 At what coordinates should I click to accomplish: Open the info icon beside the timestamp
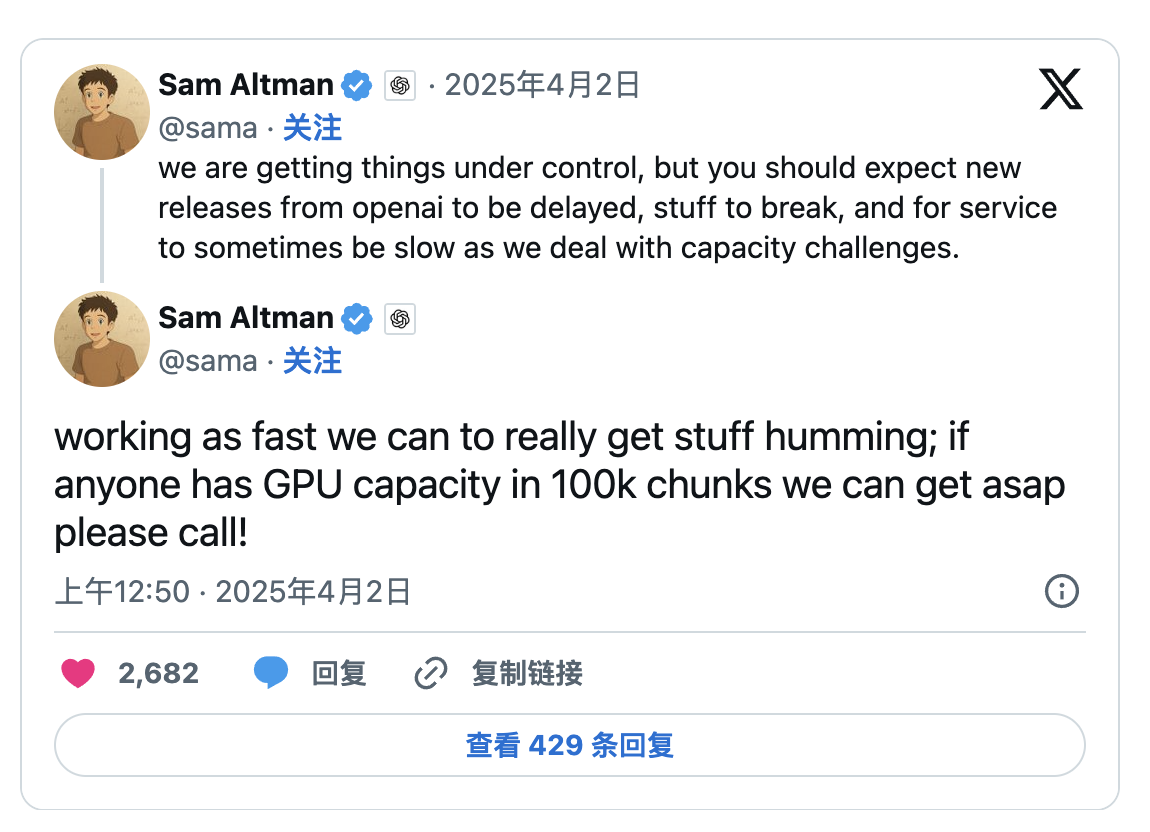[x=1061, y=592]
